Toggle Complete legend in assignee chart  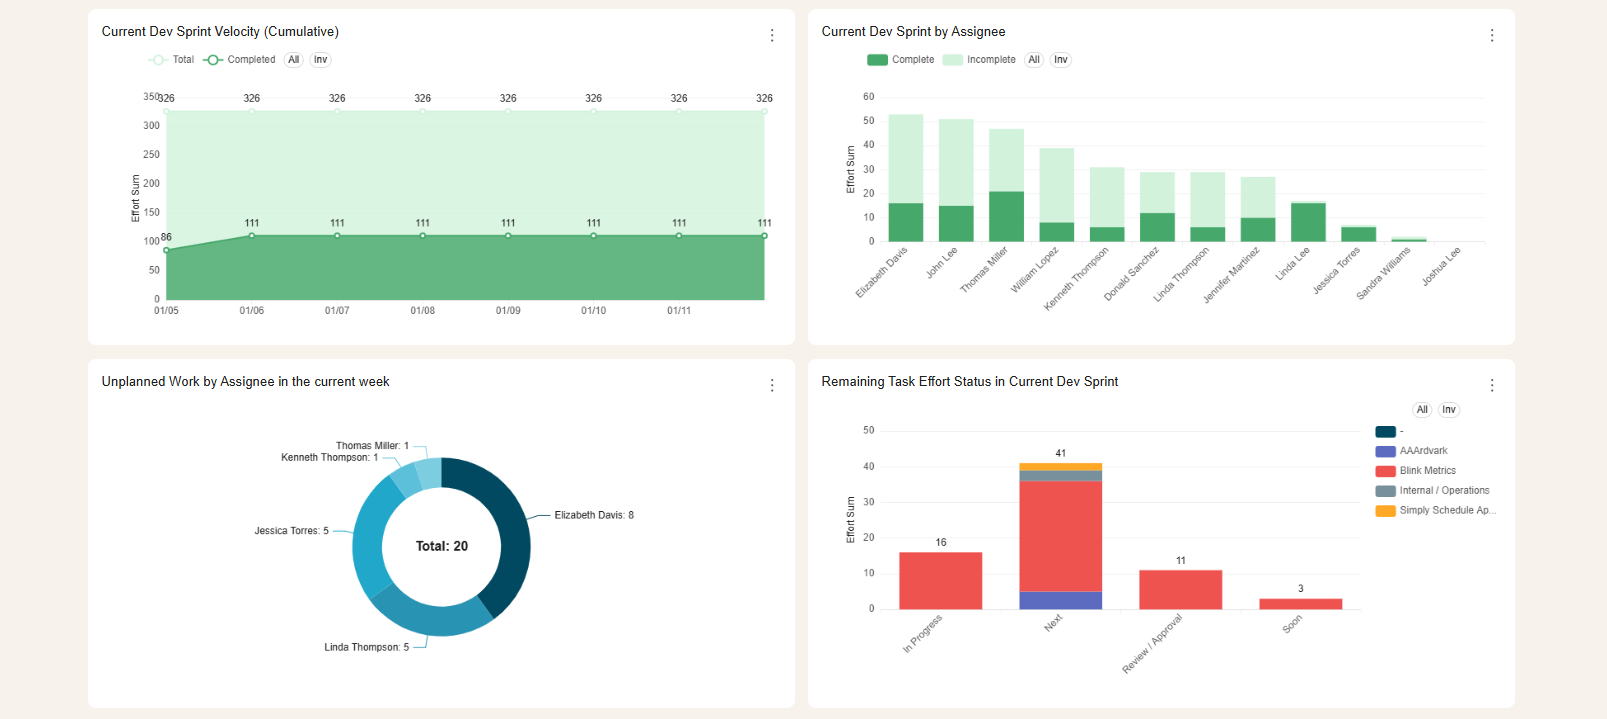click(x=900, y=60)
